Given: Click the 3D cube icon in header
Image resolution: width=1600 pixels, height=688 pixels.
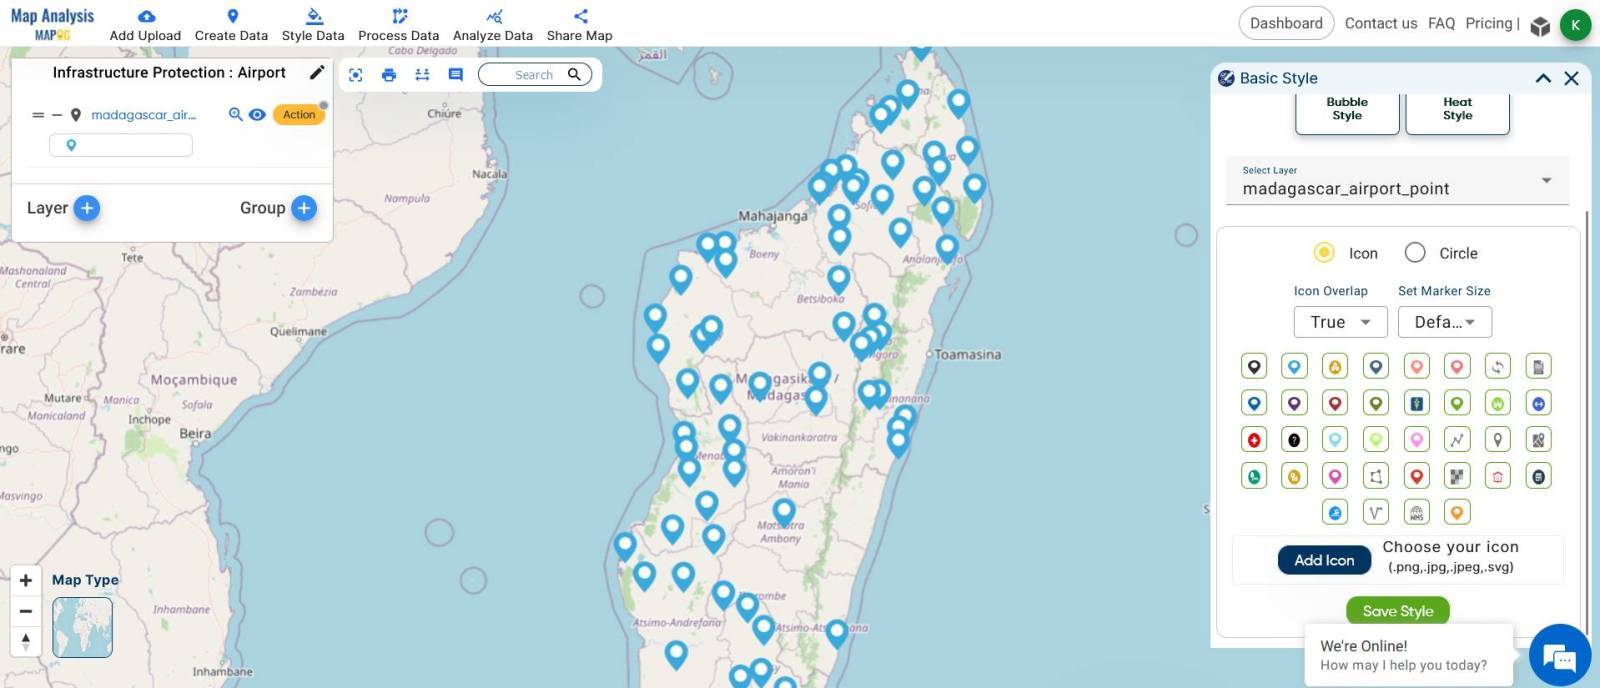Looking at the screenshot, I should click(1540, 26).
